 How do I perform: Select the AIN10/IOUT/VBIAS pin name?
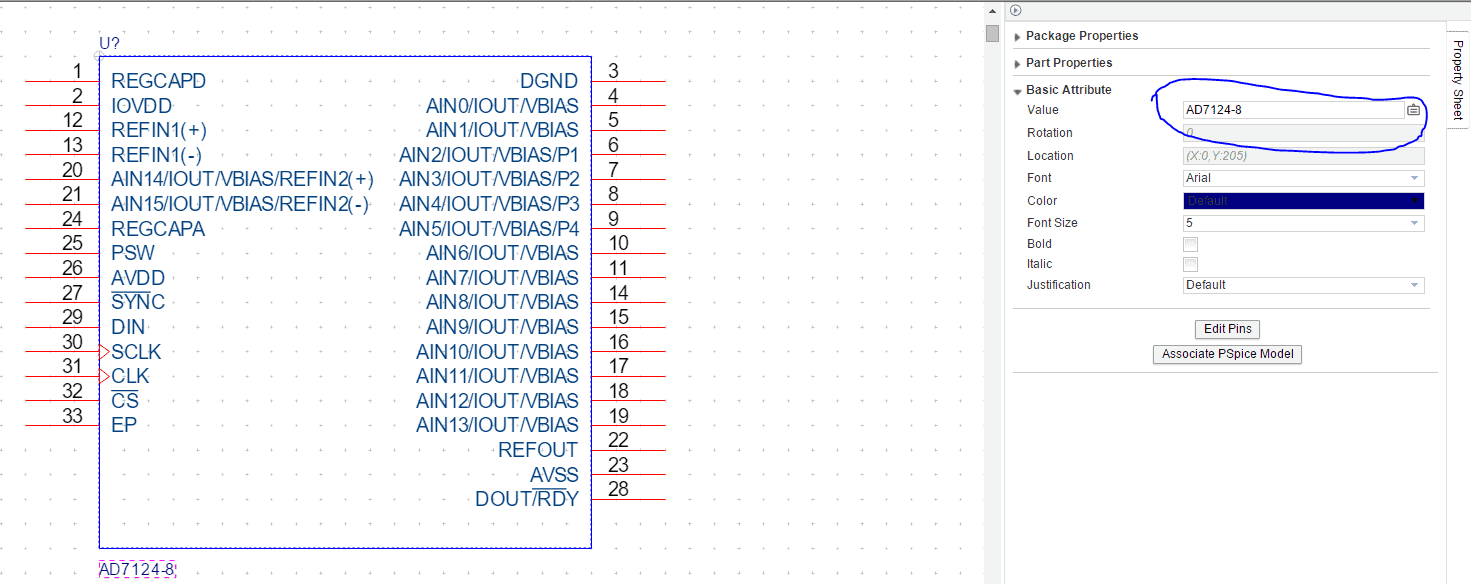coord(497,352)
